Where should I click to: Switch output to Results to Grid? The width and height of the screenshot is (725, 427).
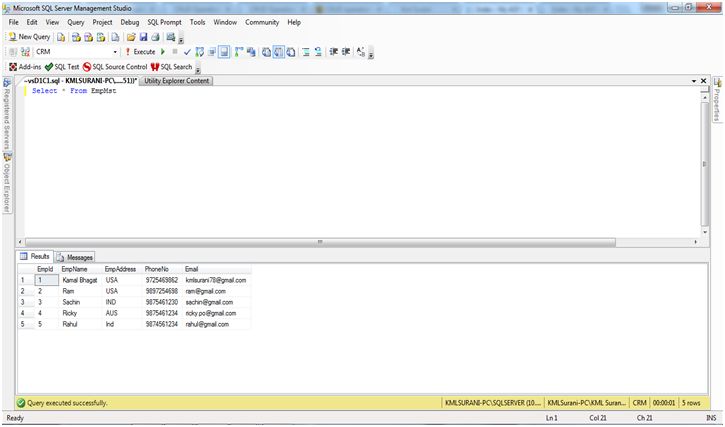point(279,52)
